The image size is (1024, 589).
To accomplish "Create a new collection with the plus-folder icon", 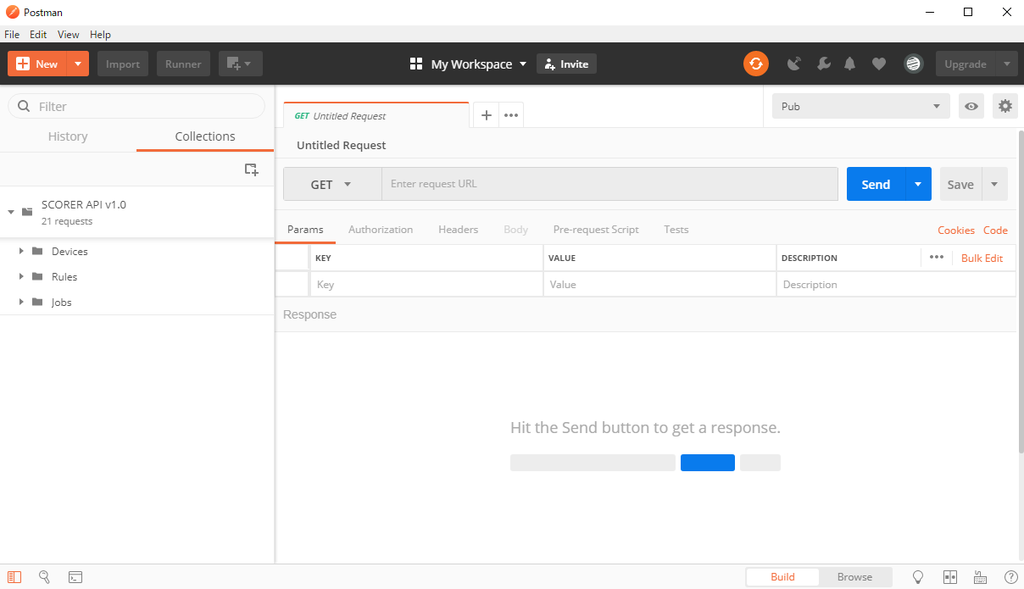I will [251, 170].
